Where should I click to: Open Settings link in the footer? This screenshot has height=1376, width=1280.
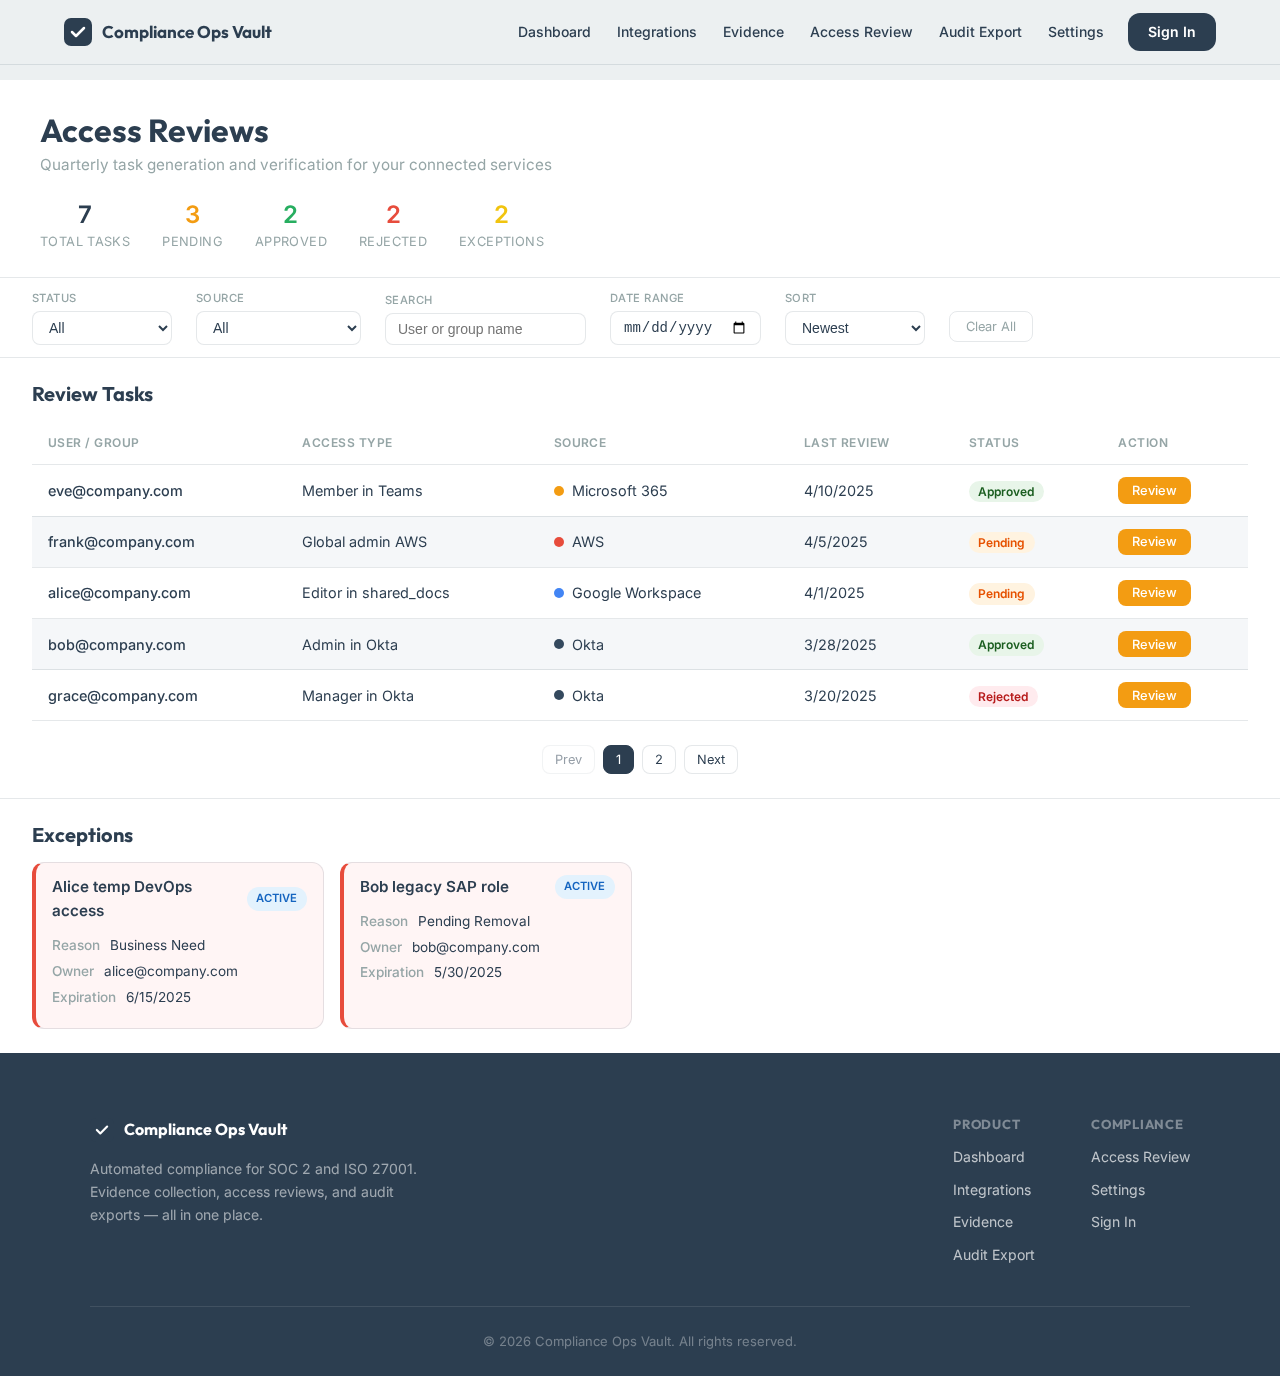1118,1190
